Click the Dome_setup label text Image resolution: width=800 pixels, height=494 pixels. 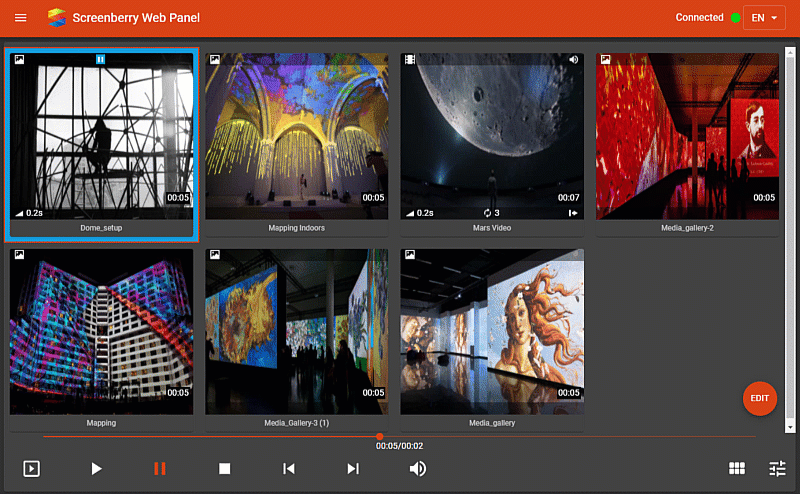[101, 228]
